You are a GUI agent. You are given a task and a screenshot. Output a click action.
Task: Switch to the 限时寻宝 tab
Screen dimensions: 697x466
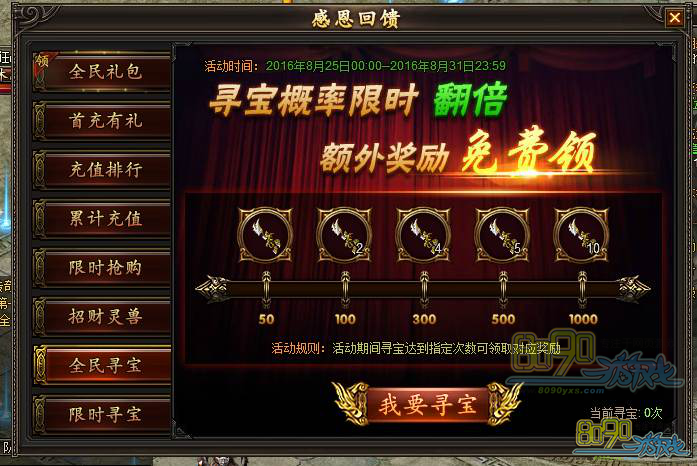tap(102, 414)
